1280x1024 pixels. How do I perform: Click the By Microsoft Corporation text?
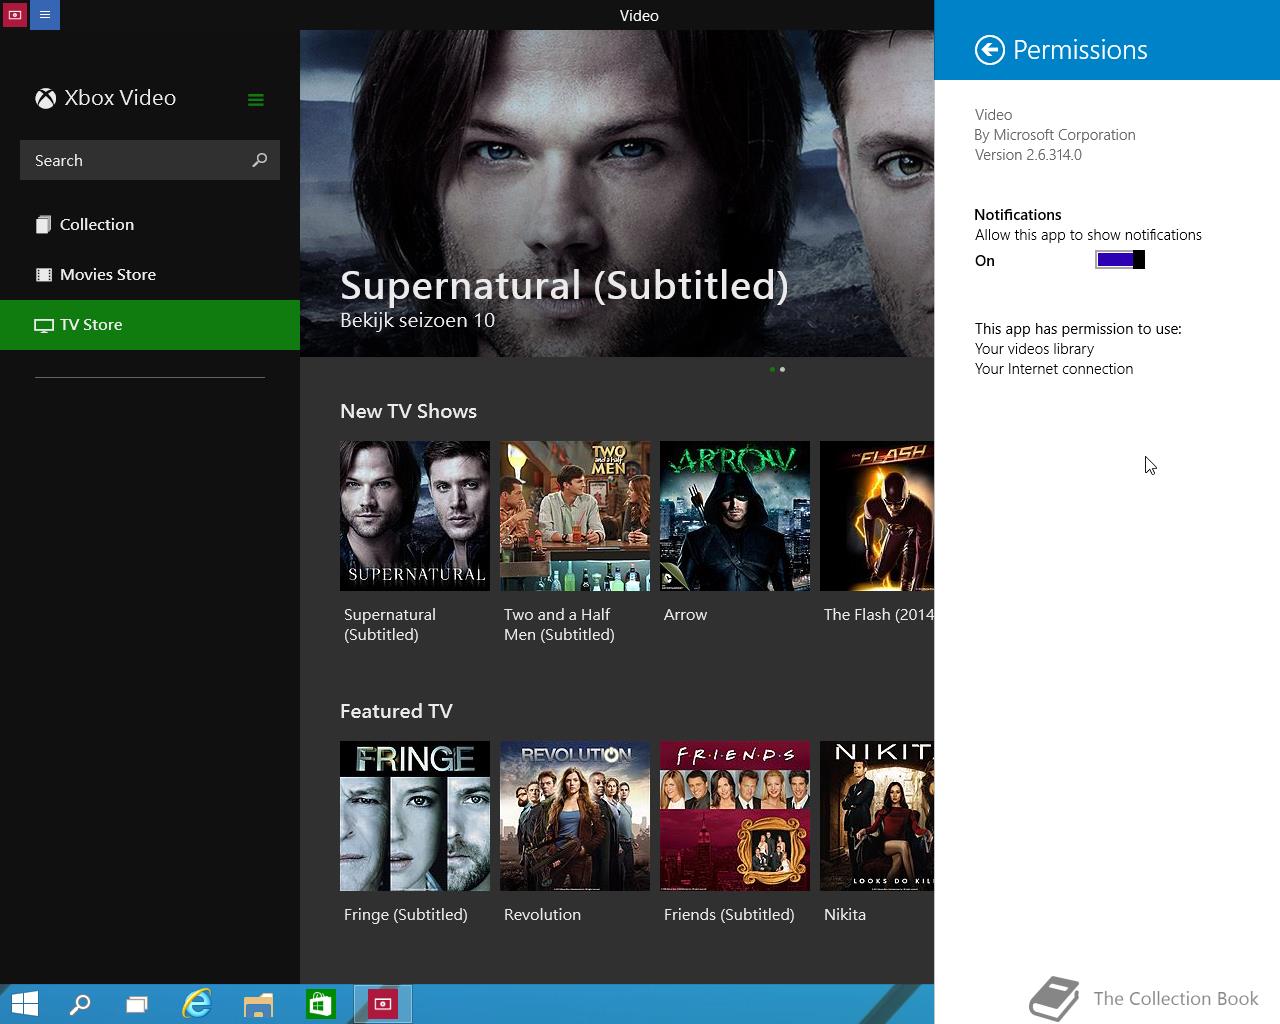(1055, 135)
